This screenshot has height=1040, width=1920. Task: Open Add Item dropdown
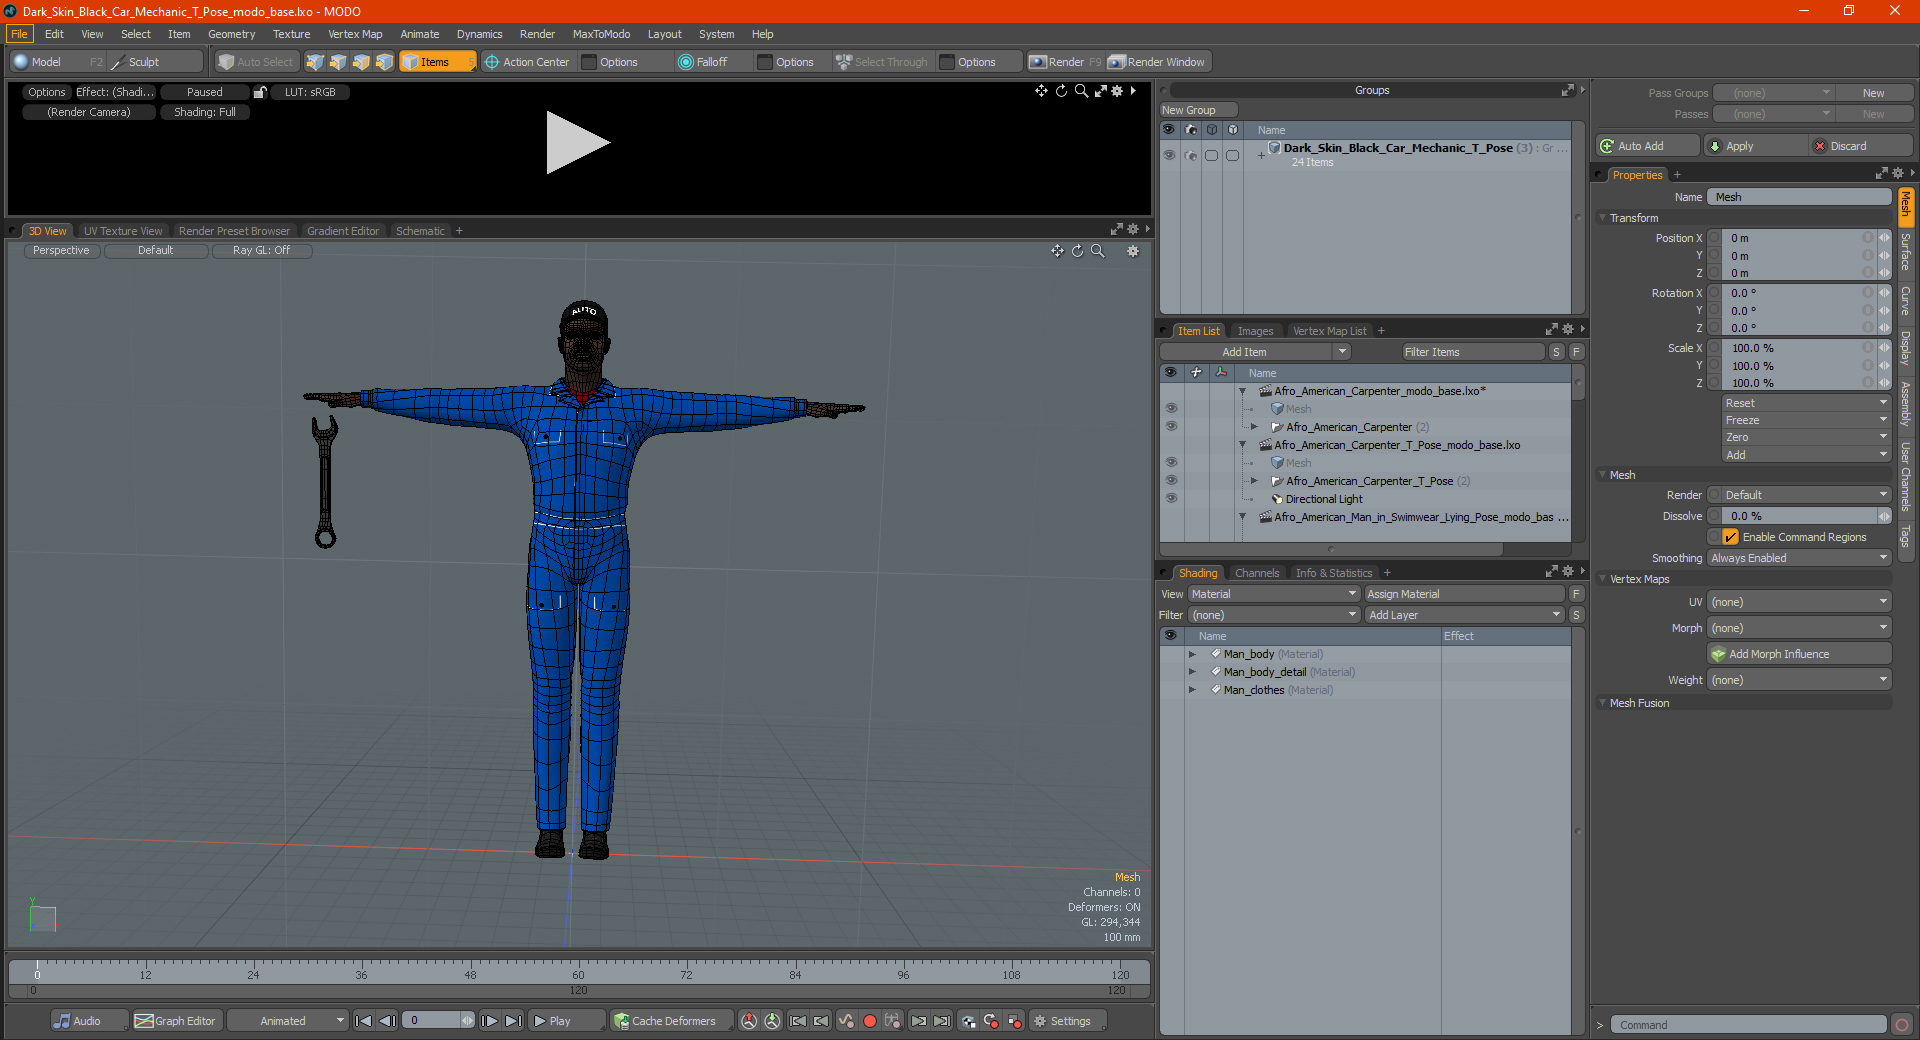(1256, 352)
